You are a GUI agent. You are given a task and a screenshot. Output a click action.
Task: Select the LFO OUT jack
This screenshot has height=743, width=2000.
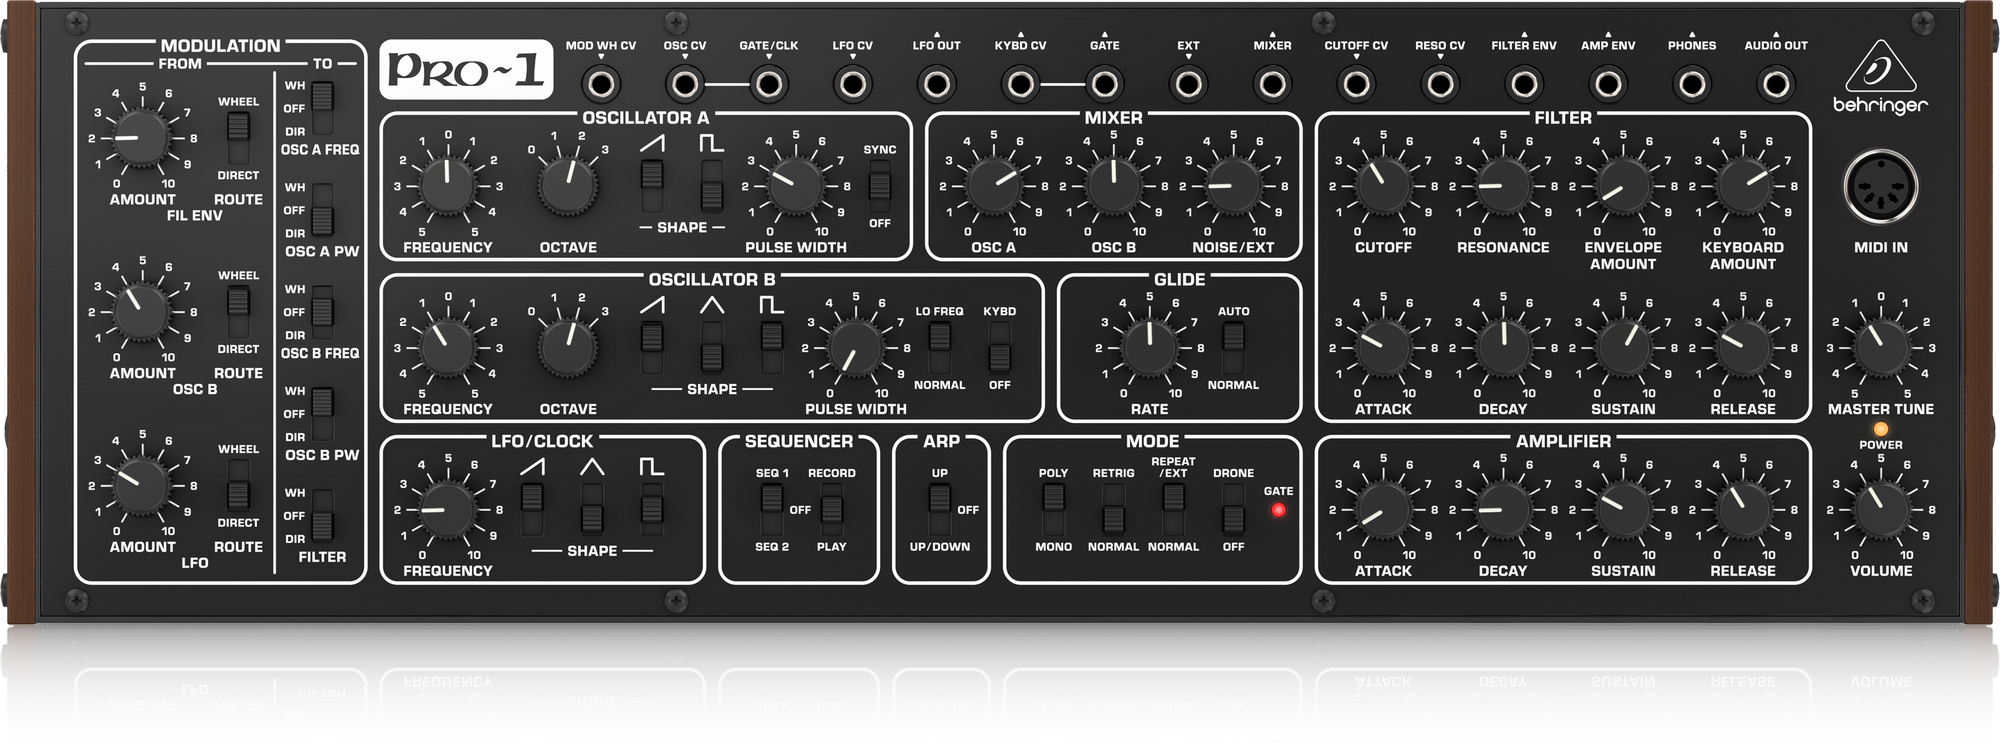coord(936,84)
